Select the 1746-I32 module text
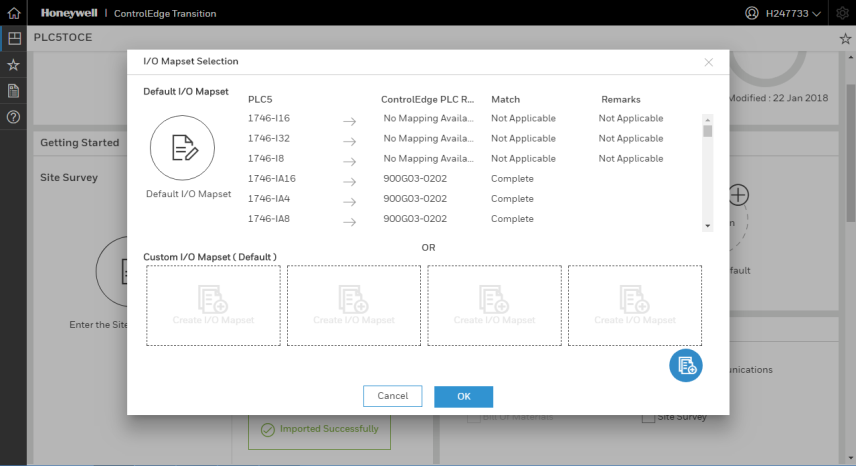This screenshot has height=466, width=856. [x=269, y=138]
